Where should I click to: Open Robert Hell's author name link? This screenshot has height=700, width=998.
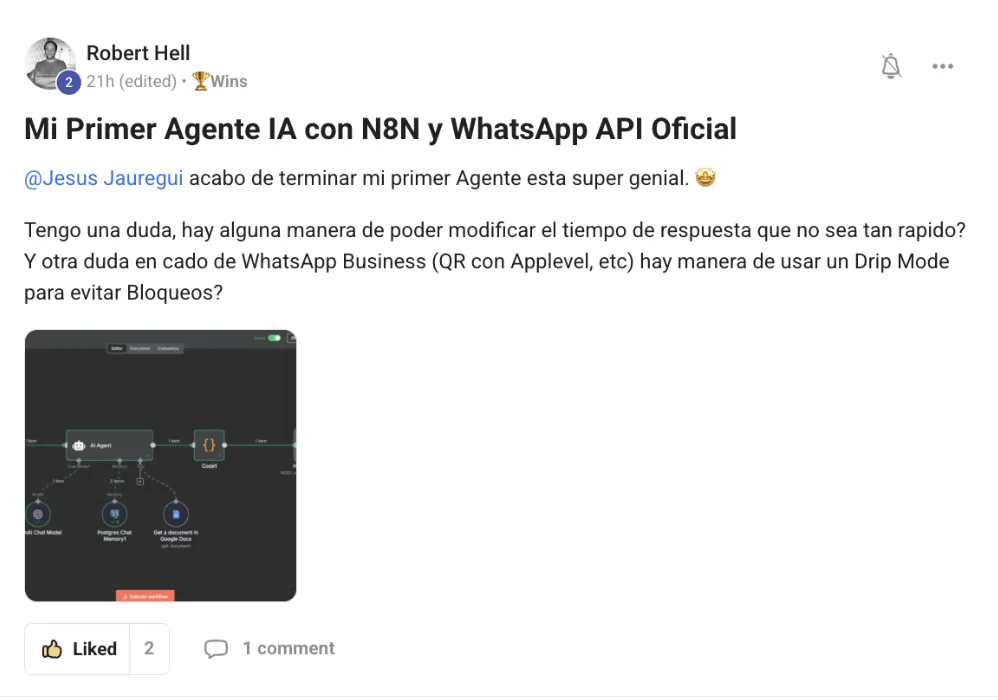138,53
